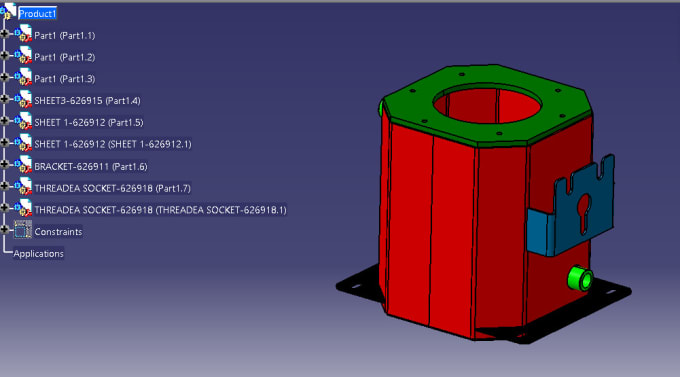Select BRACKET-626911 (Part1.6) in tree
680x377 pixels.
coord(91,167)
